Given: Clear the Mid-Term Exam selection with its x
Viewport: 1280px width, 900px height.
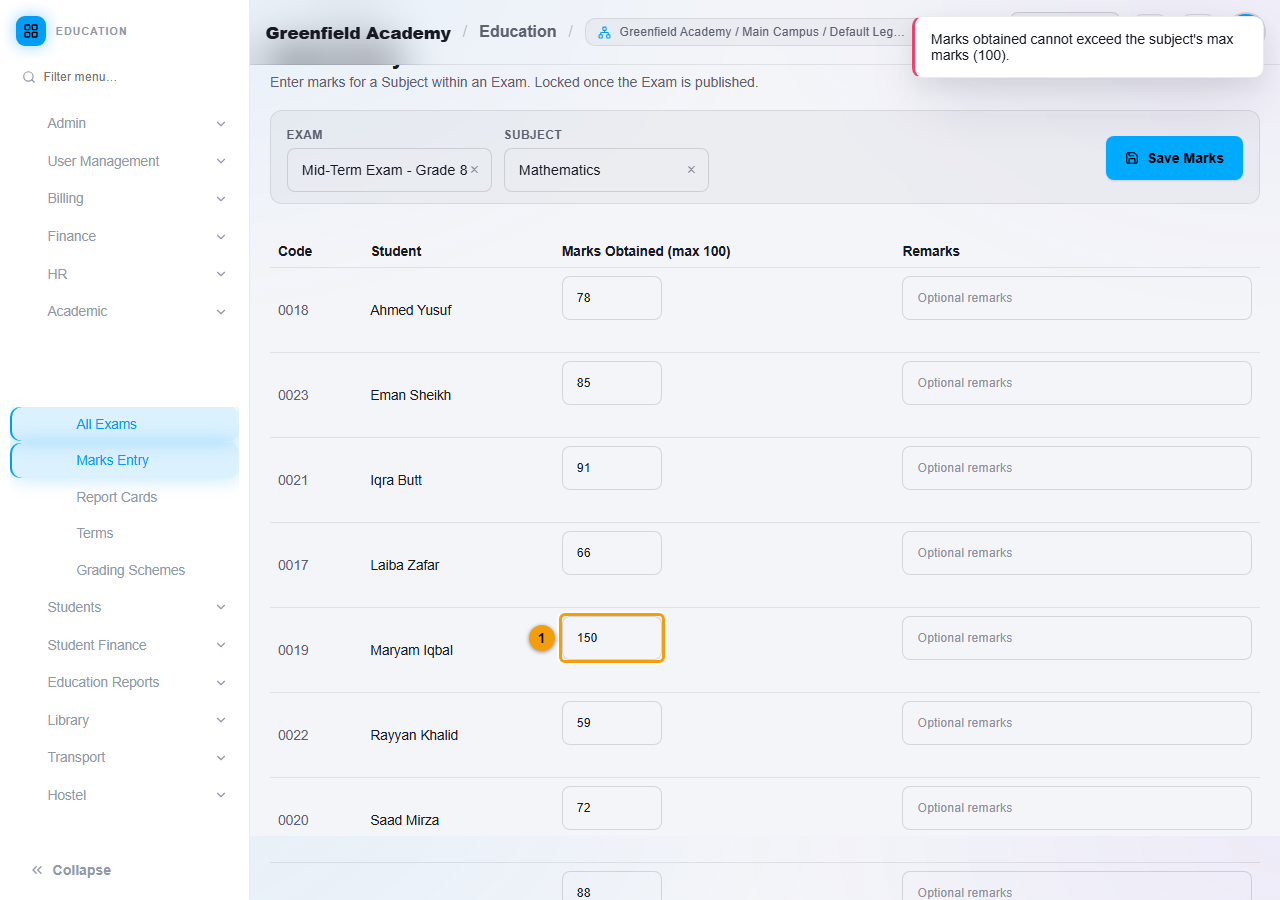Looking at the screenshot, I should 474,170.
